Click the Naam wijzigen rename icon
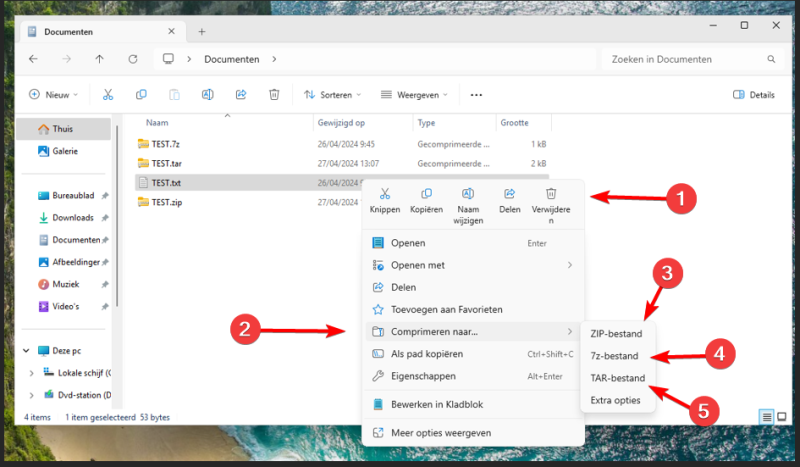Viewport: 800px width, 467px height. click(468, 194)
